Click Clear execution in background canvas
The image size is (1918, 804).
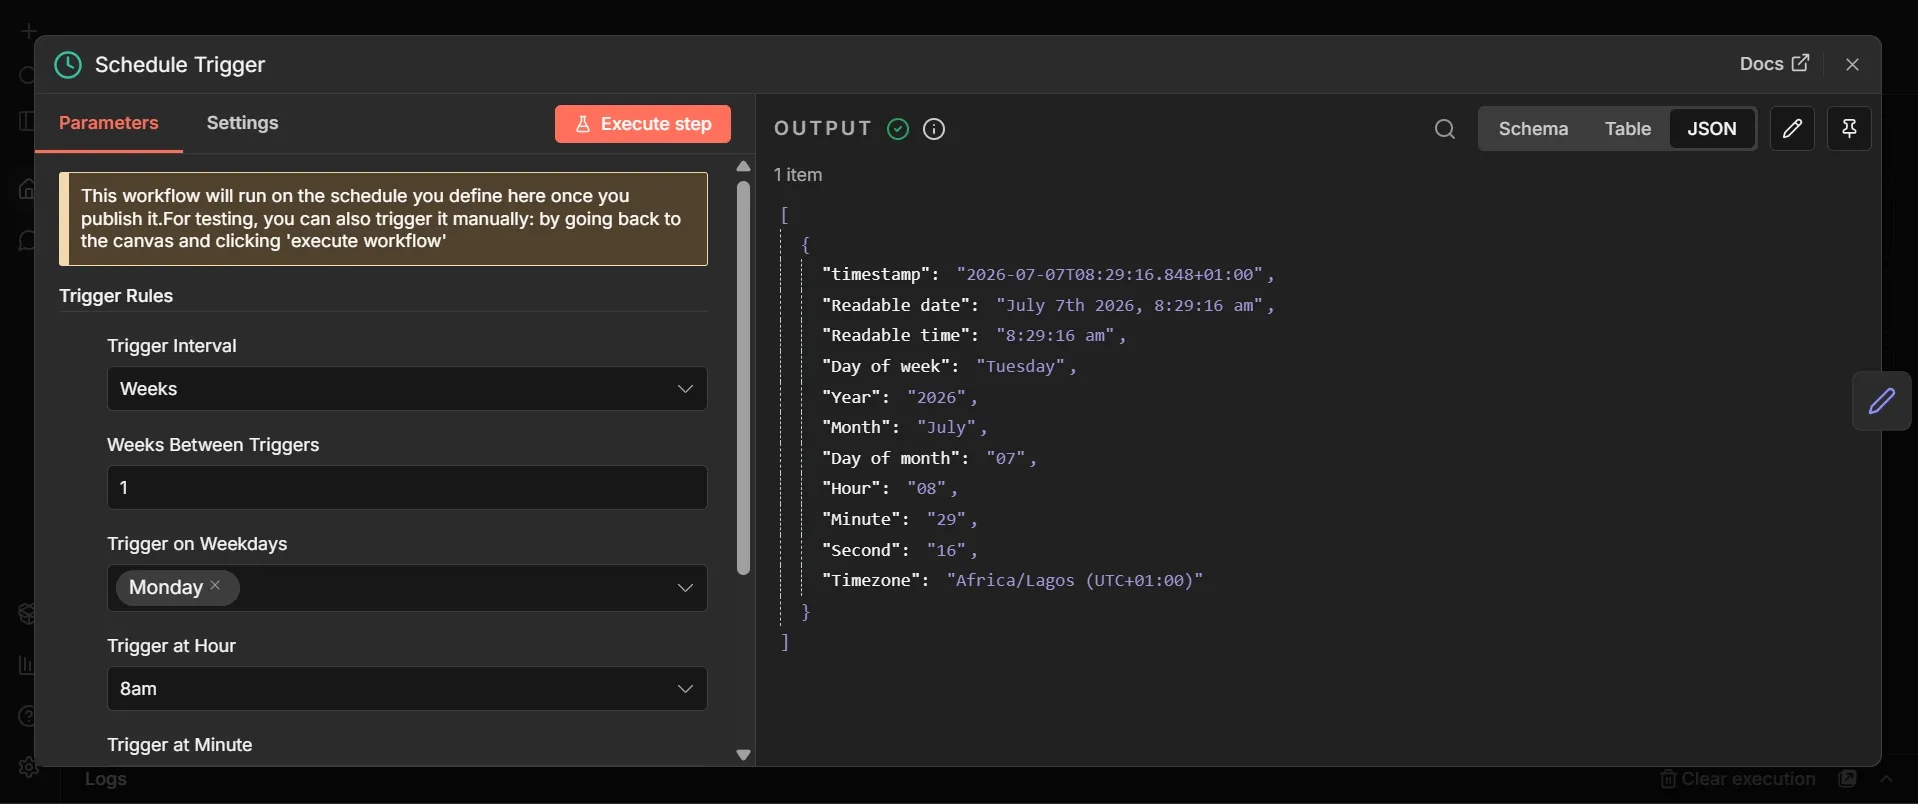click(1738, 779)
